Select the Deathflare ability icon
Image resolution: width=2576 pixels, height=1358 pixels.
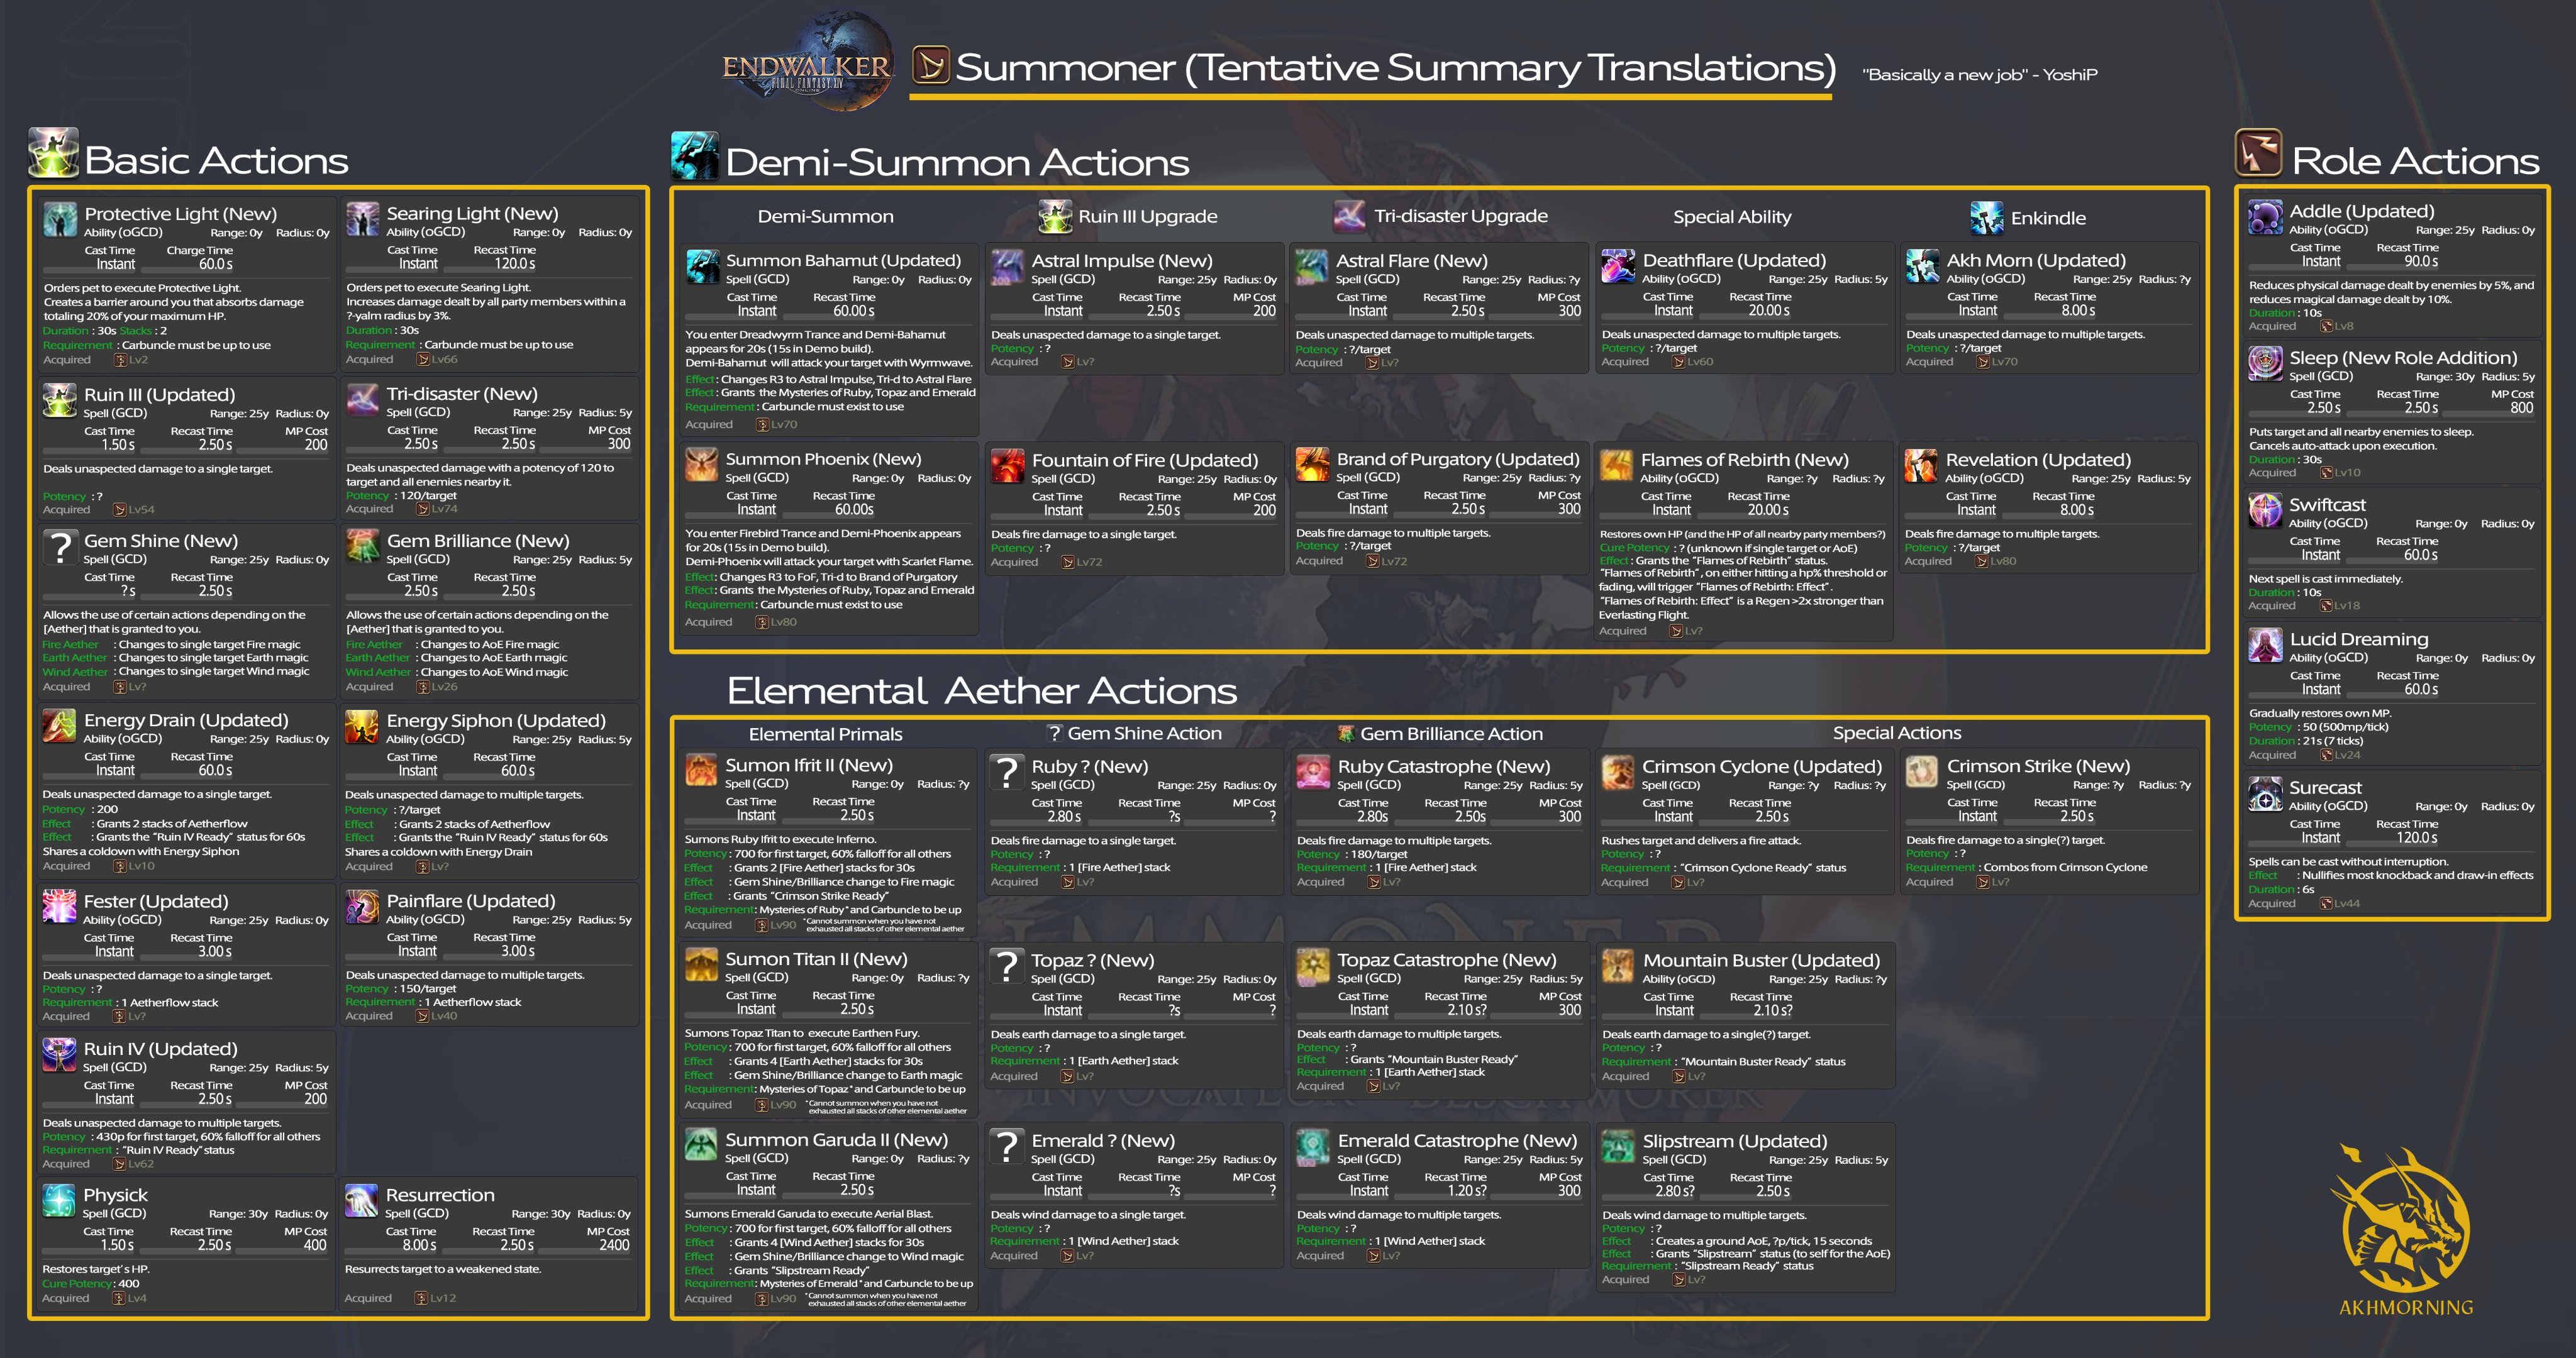pyautogui.click(x=1618, y=267)
